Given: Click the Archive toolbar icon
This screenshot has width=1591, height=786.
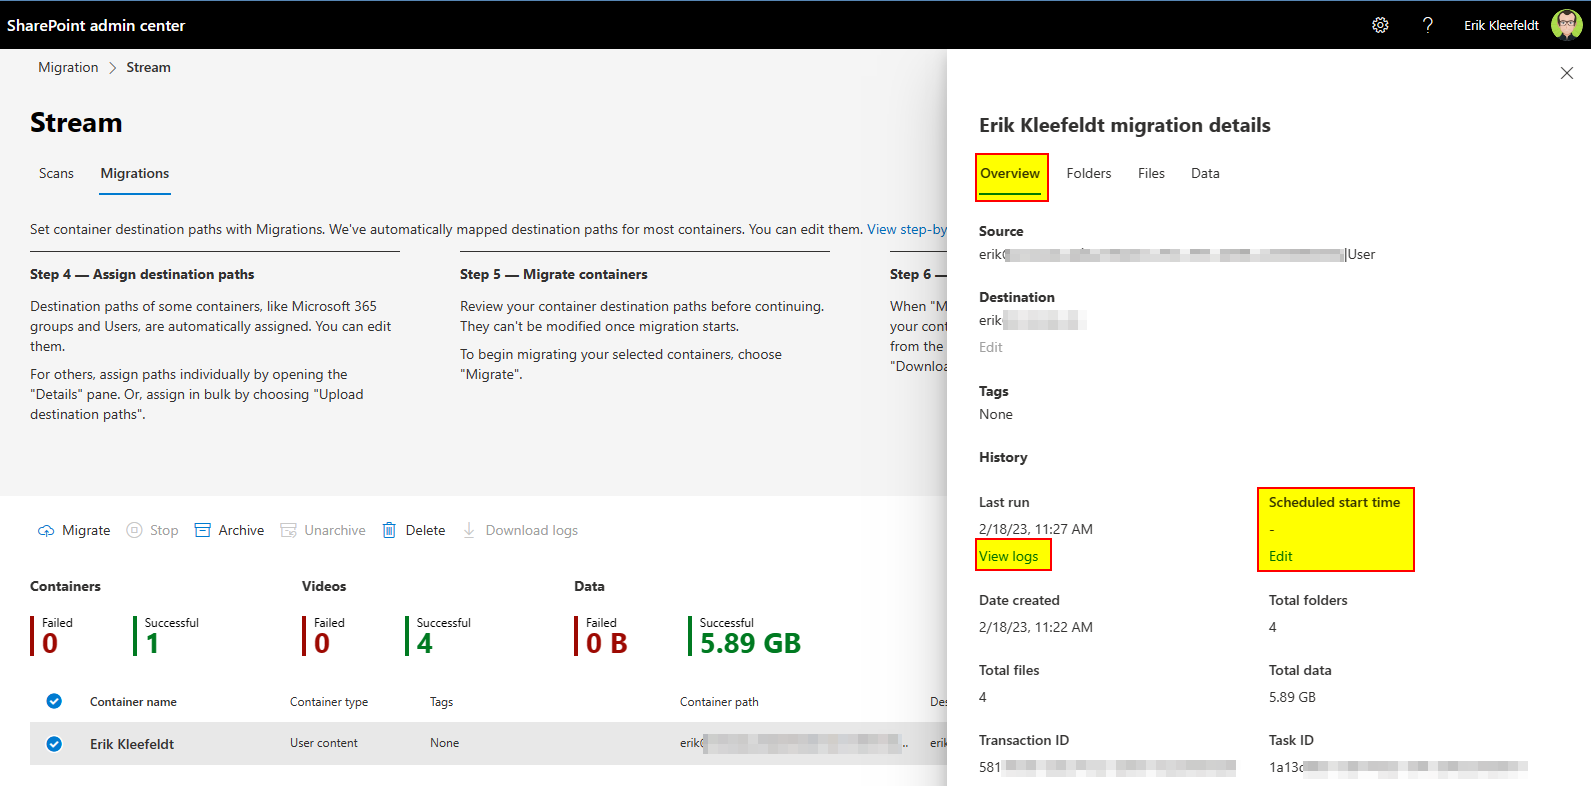Looking at the screenshot, I should 203,531.
